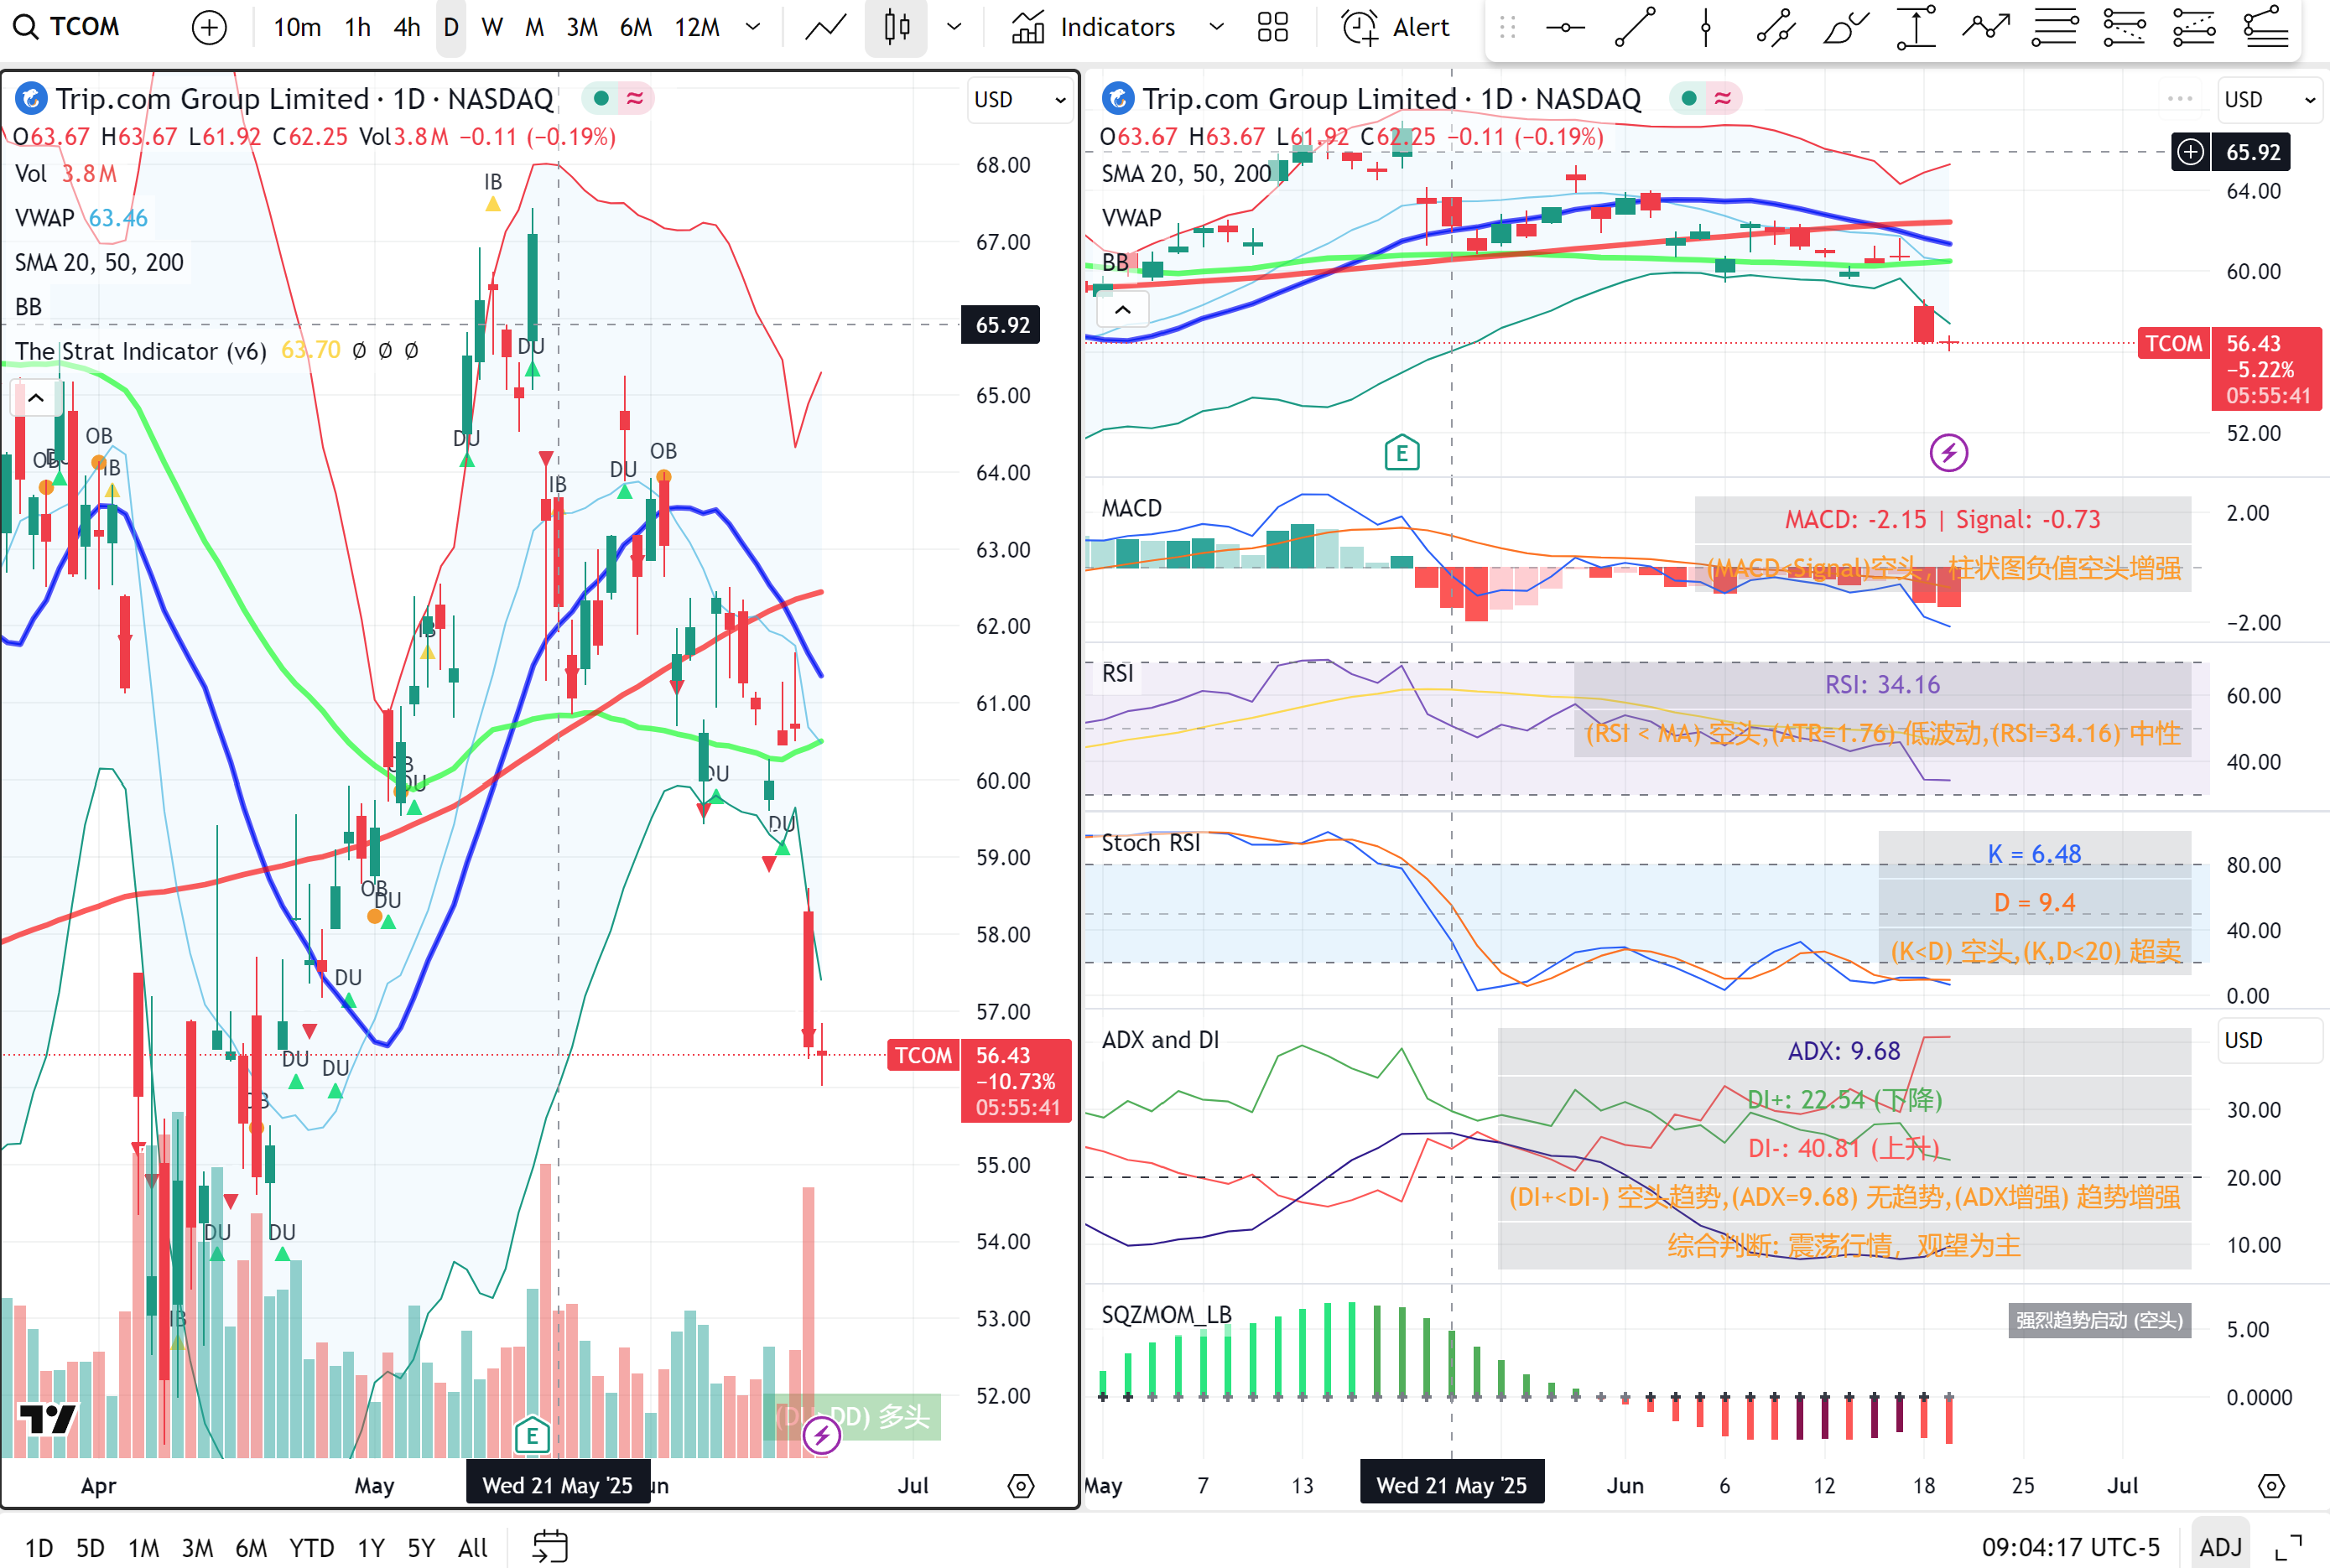The height and width of the screenshot is (1568, 2330).
Task: Select the trend line drawing tool
Action: 1634,27
